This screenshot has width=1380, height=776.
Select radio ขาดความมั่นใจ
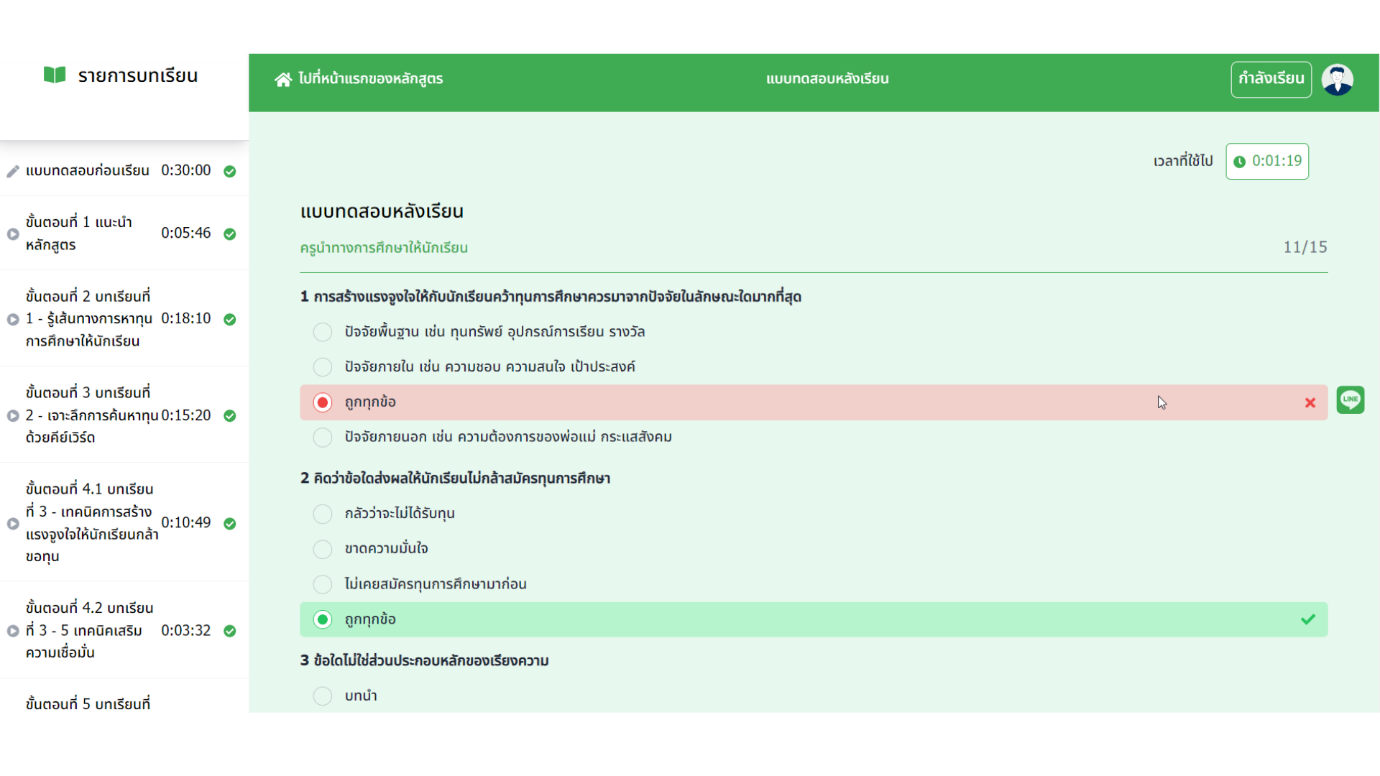[322, 549]
